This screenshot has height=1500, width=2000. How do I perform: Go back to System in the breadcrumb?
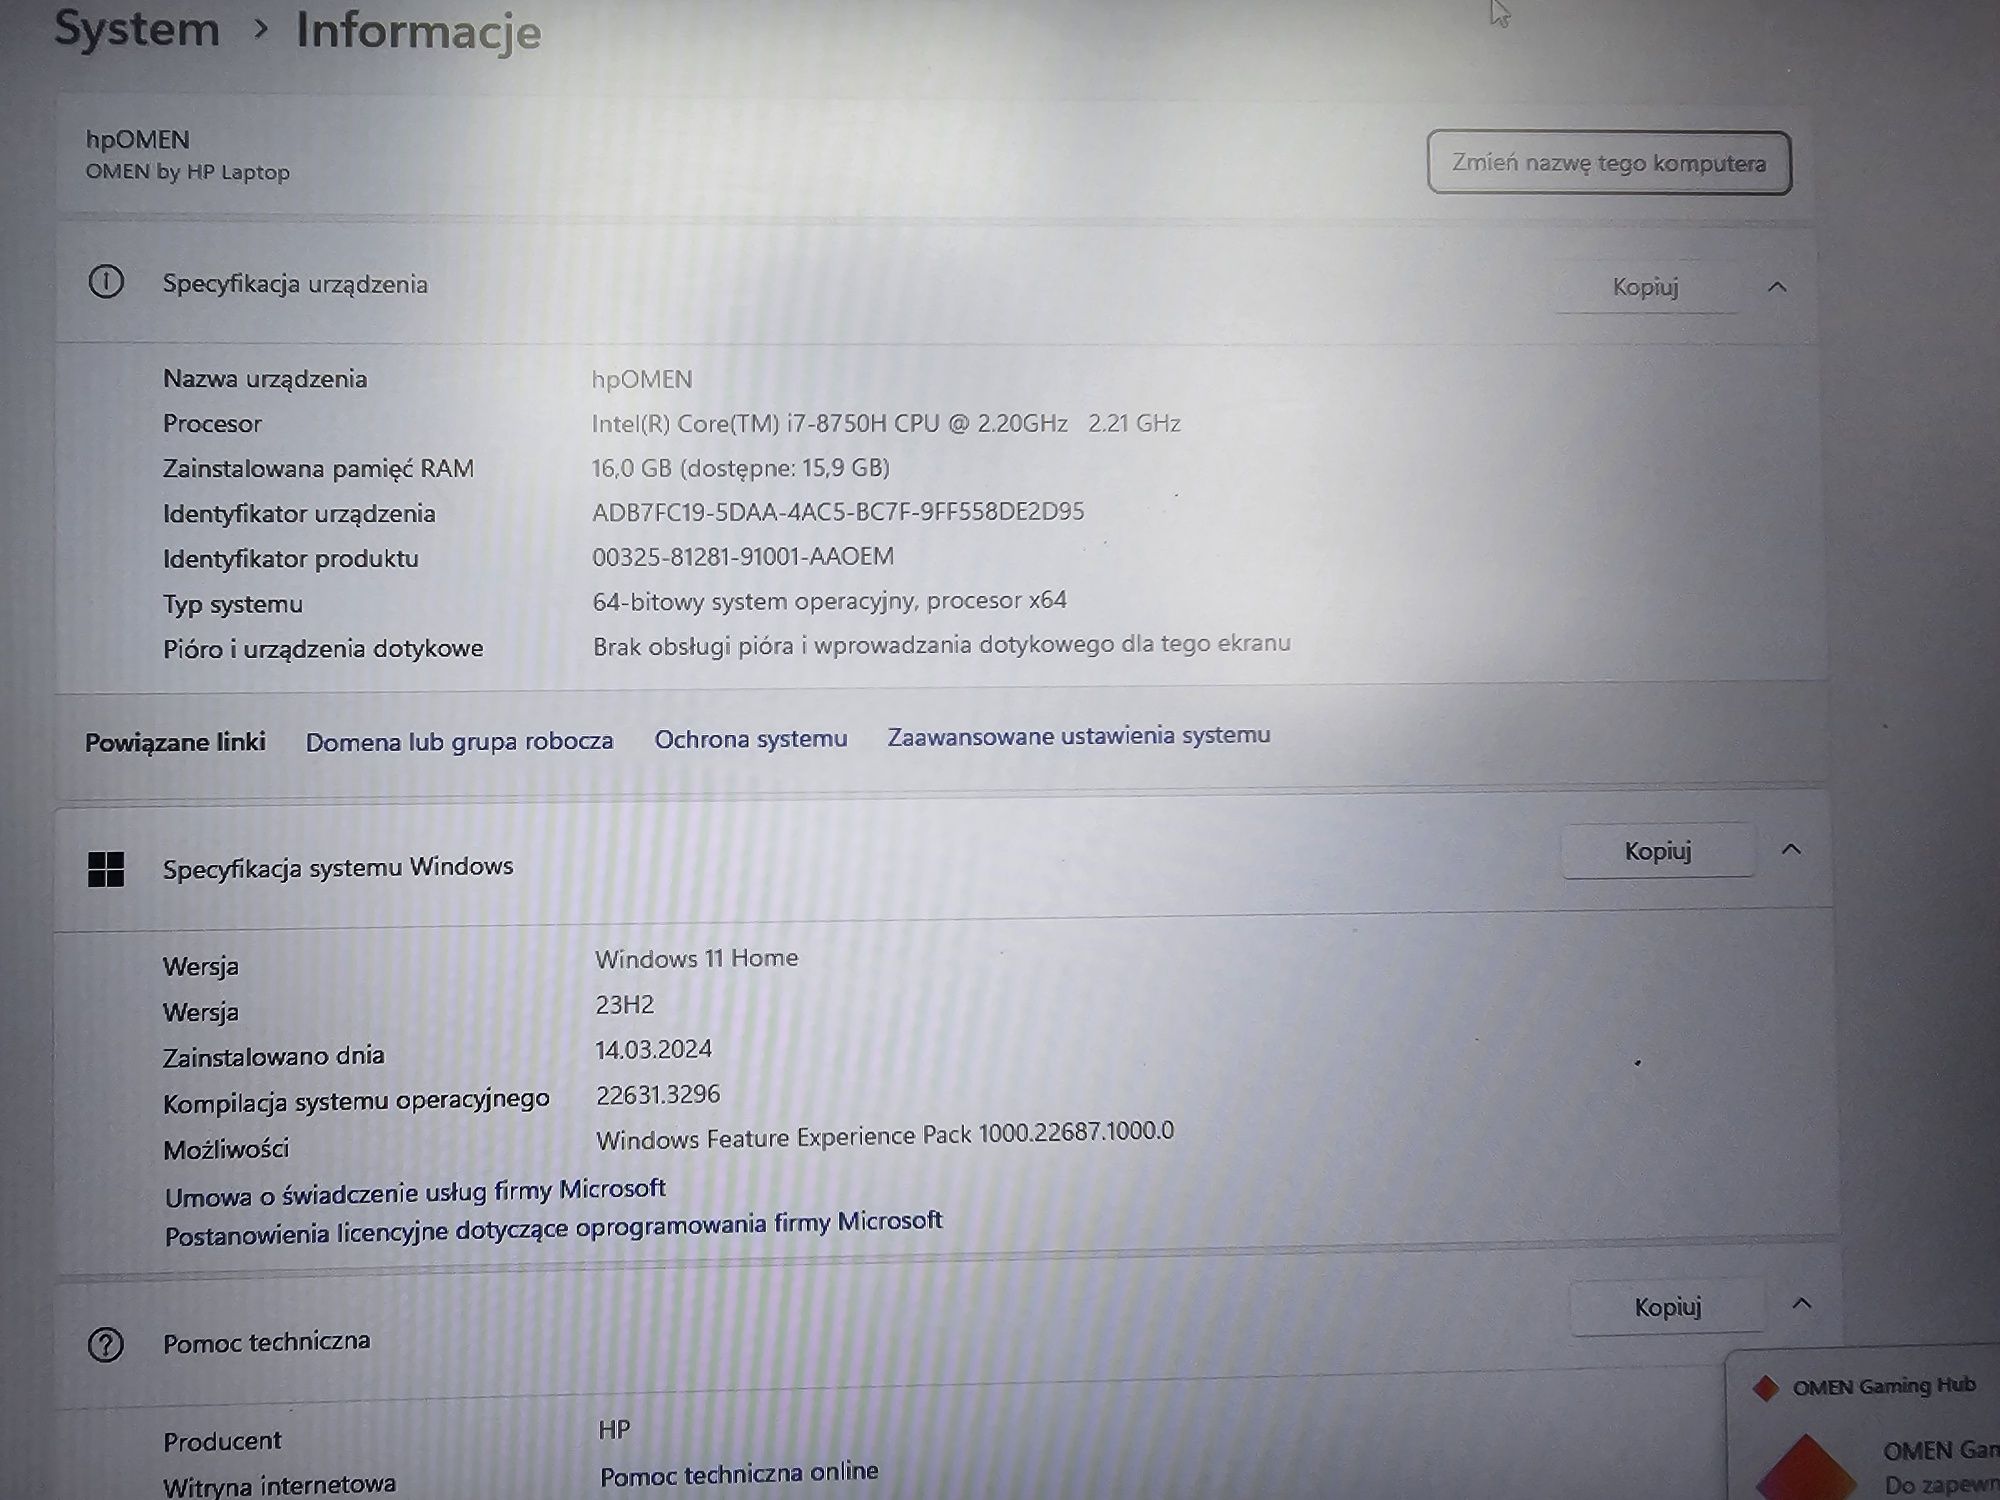click(137, 28)
